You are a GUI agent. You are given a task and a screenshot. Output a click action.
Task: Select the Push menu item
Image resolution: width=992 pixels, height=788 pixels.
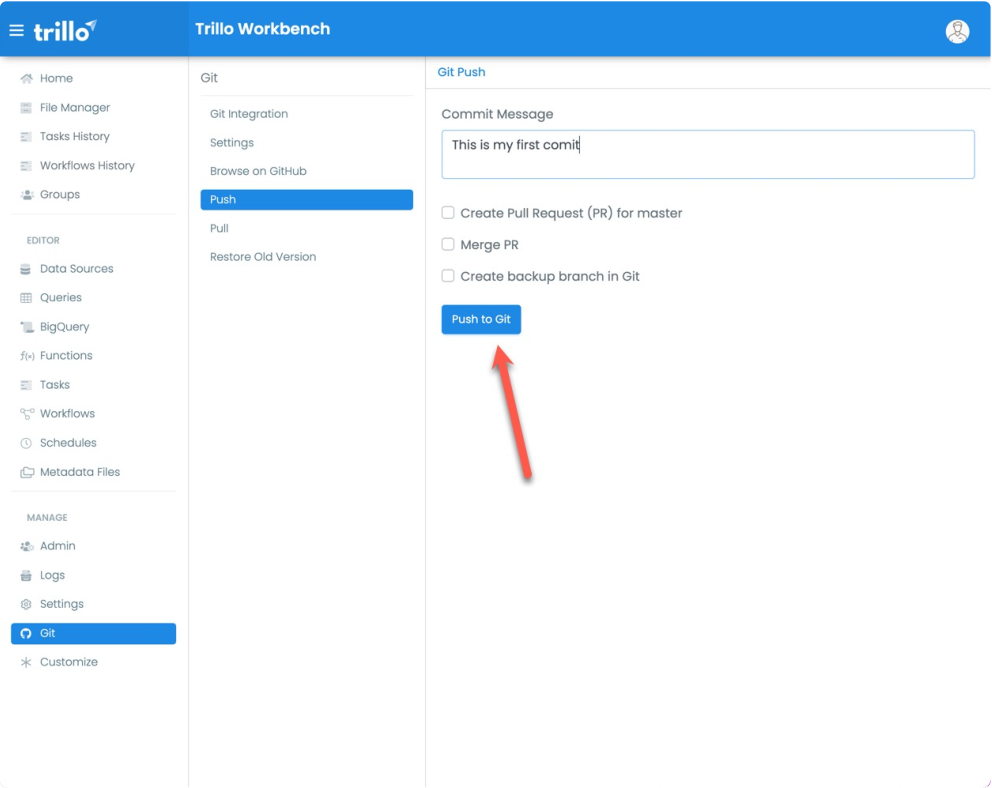pyautogui.click(x=307, y=200)
